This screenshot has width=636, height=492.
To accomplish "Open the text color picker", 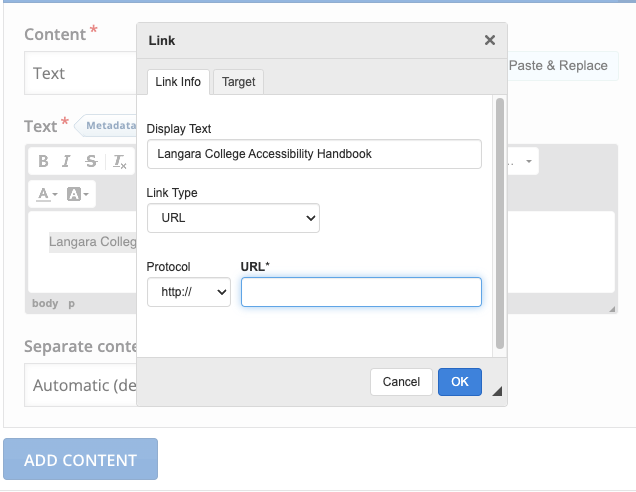I will [x=48, y=194].
